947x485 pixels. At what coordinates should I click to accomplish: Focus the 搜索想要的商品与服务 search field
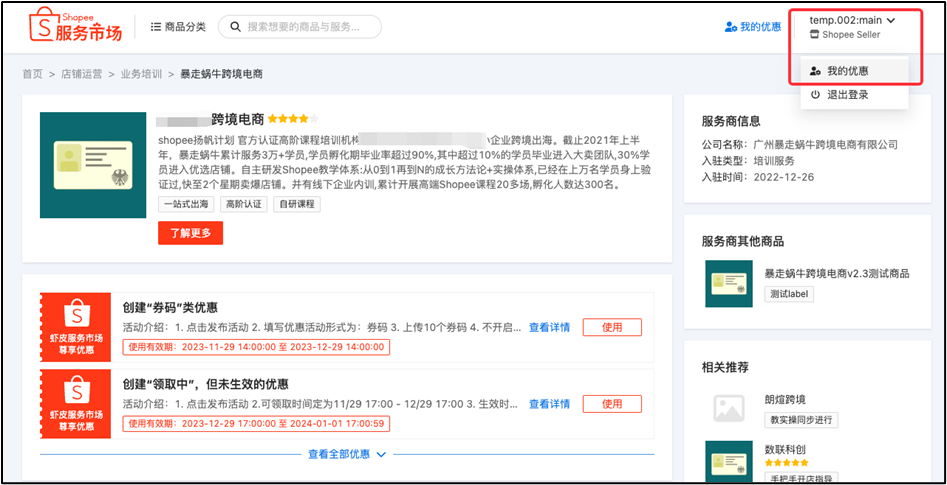(300, 27)
